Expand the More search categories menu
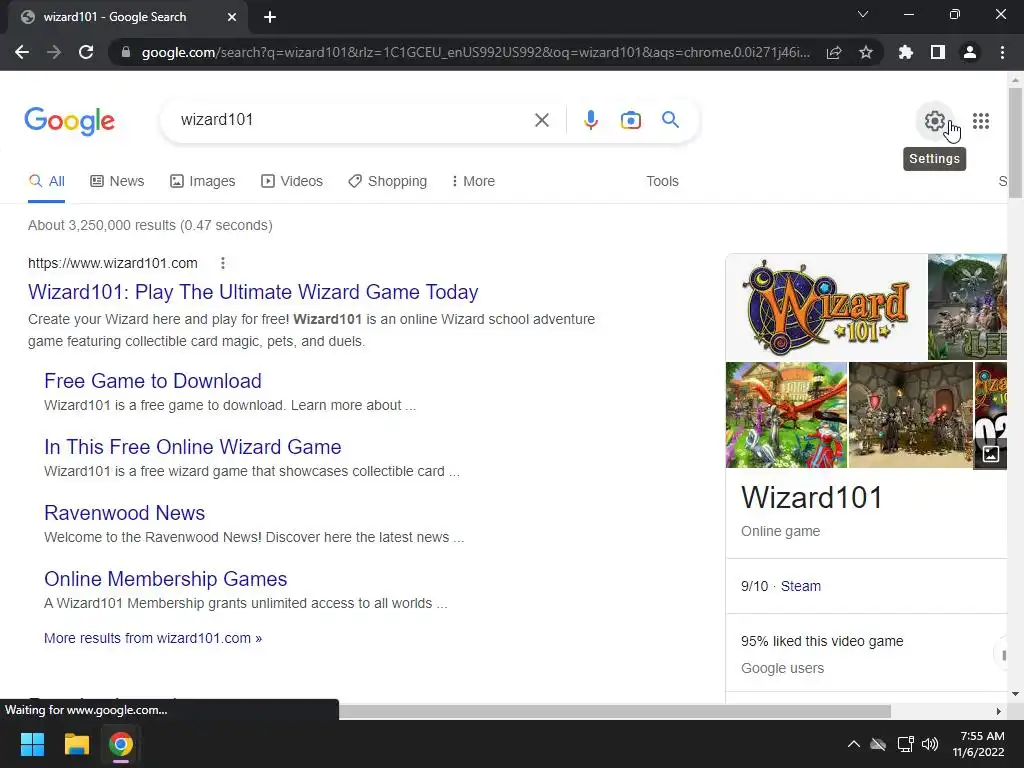Screen dimensions: 1024x768 pos(473,182)
